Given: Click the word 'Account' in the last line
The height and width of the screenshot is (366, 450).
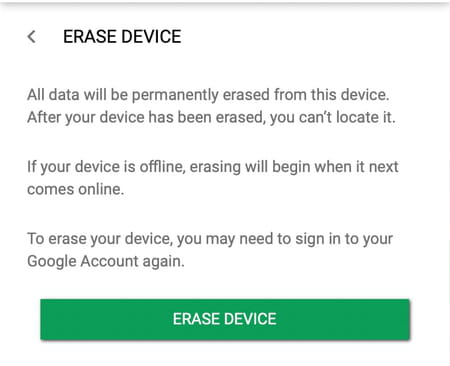Looking at the screenshot, I should 109,261.
